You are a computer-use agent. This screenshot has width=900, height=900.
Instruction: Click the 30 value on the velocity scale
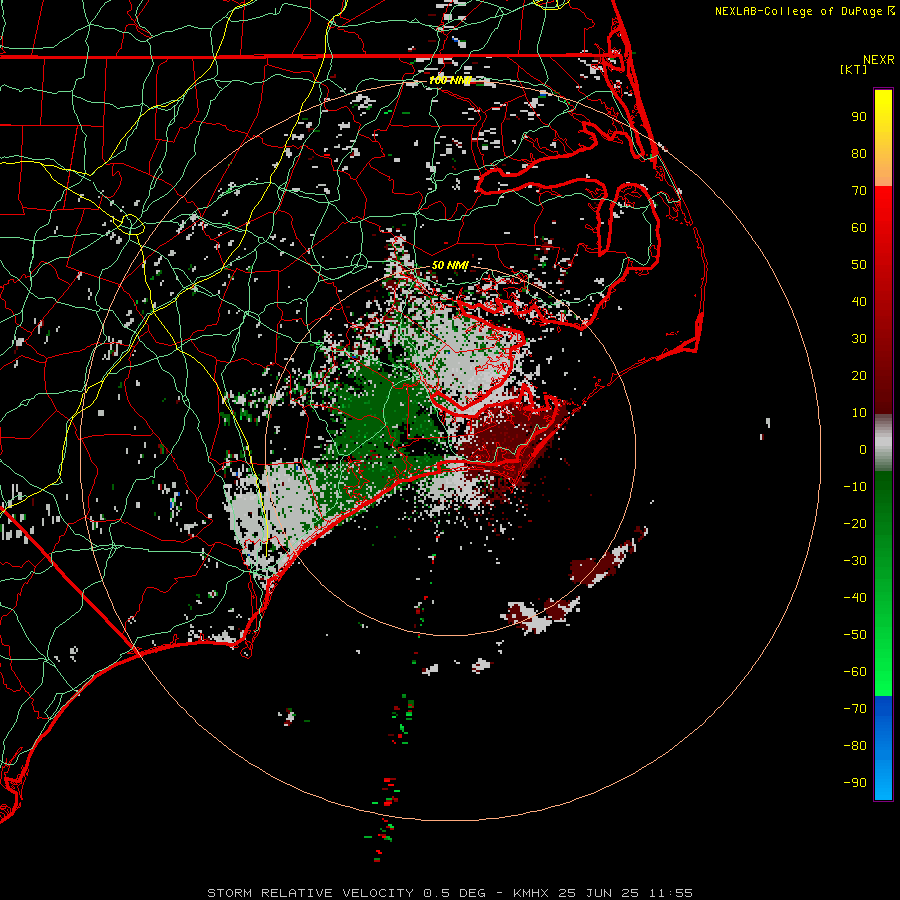tap(859, 339)
